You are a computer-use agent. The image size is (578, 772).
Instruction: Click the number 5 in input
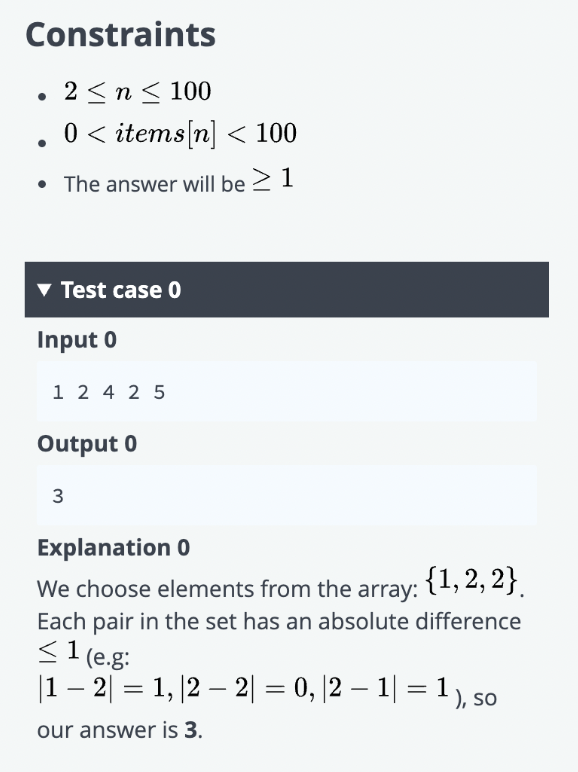159,392
